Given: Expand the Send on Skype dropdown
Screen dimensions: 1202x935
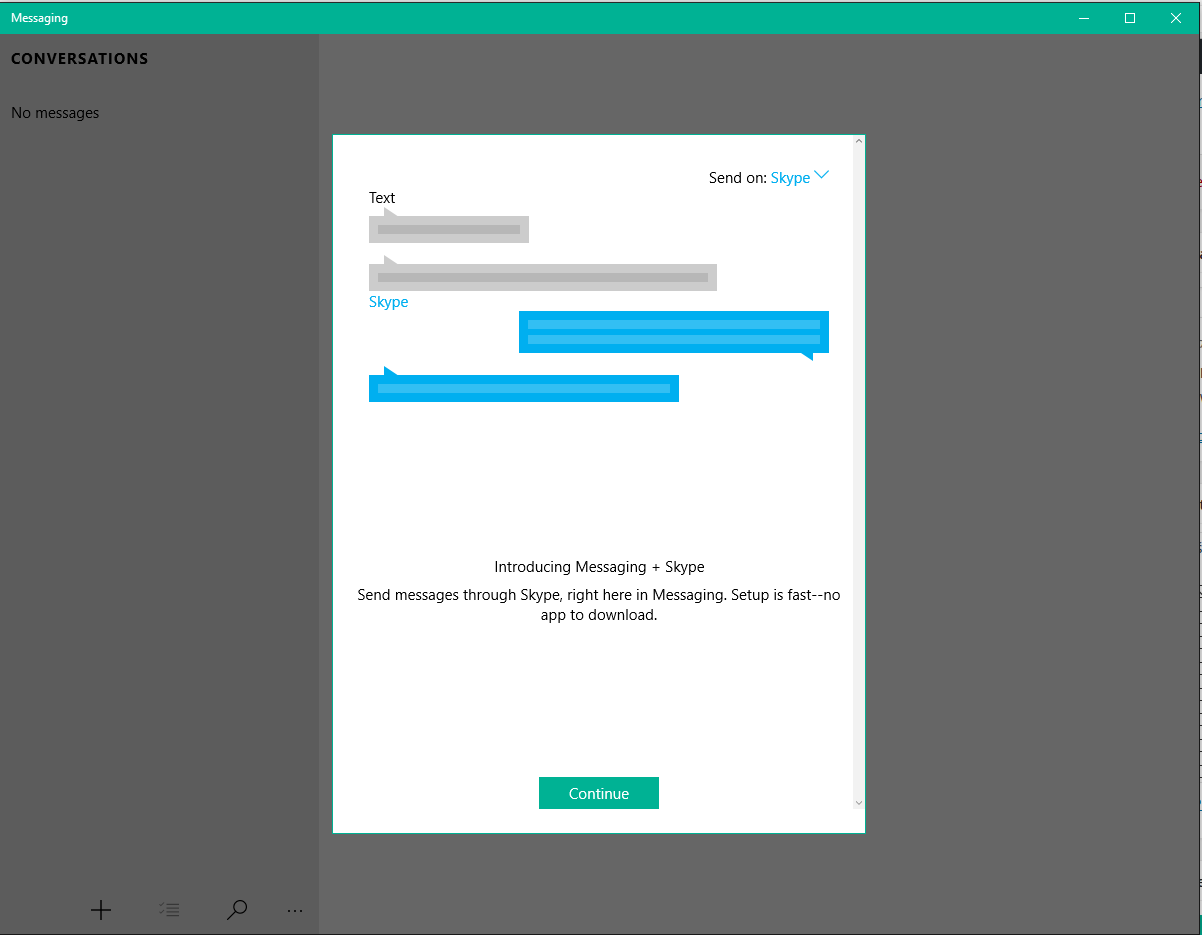Looking at the screenshot, I should point(800,177).
